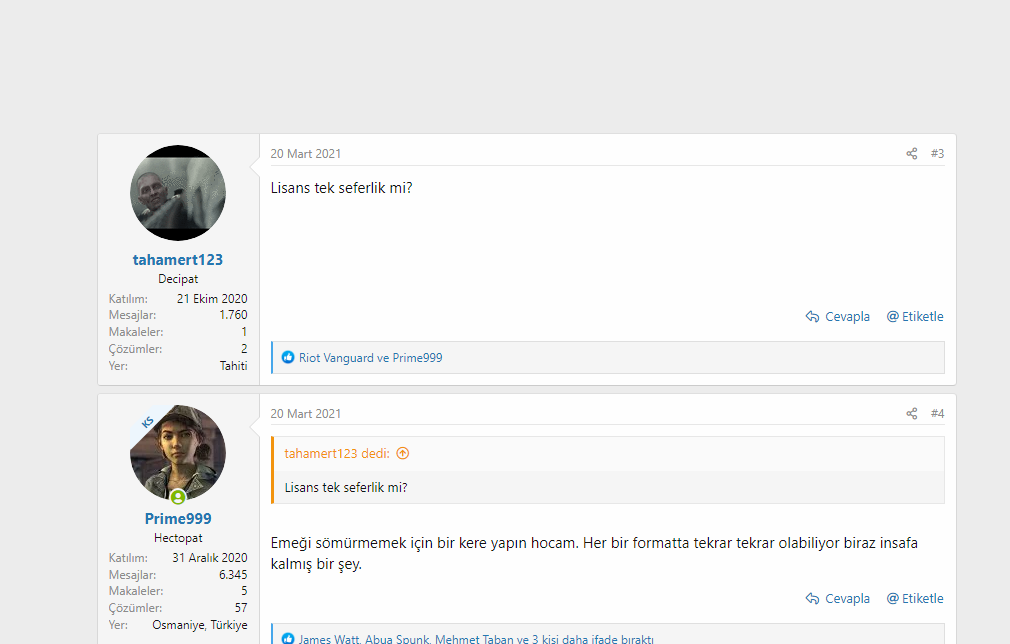Click Etiketle on Prime999's post
Screen dimensions: 1010x644
915,598
